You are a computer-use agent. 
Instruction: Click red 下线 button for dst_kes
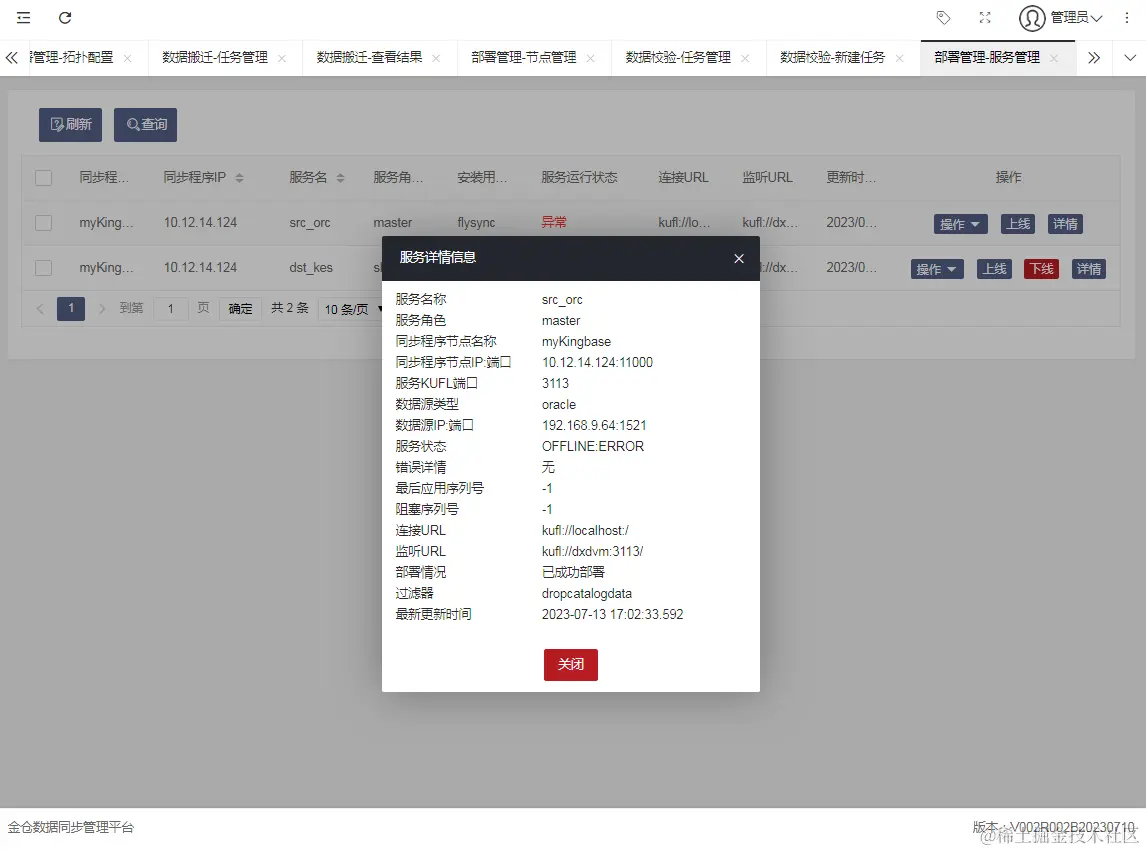1041,270
